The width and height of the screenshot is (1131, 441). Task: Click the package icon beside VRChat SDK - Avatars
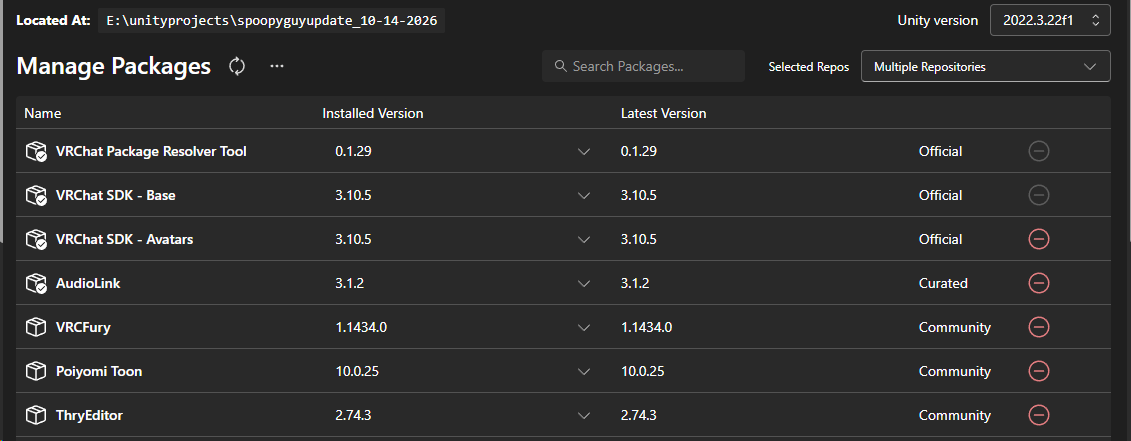pos(36,239)
